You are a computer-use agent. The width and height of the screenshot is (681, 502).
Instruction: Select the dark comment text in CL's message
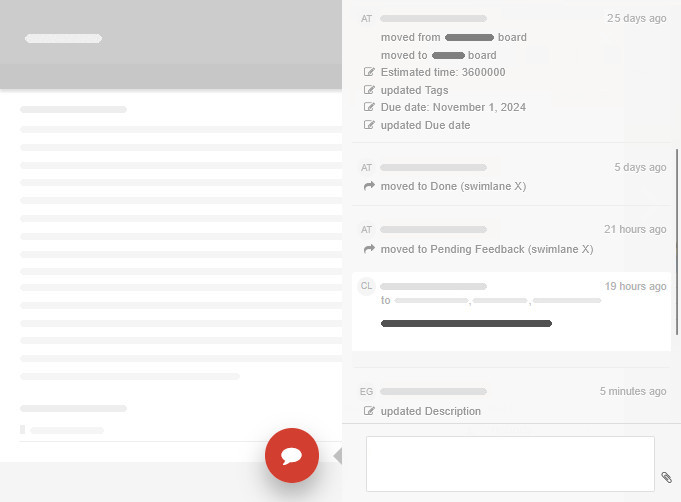466,323
